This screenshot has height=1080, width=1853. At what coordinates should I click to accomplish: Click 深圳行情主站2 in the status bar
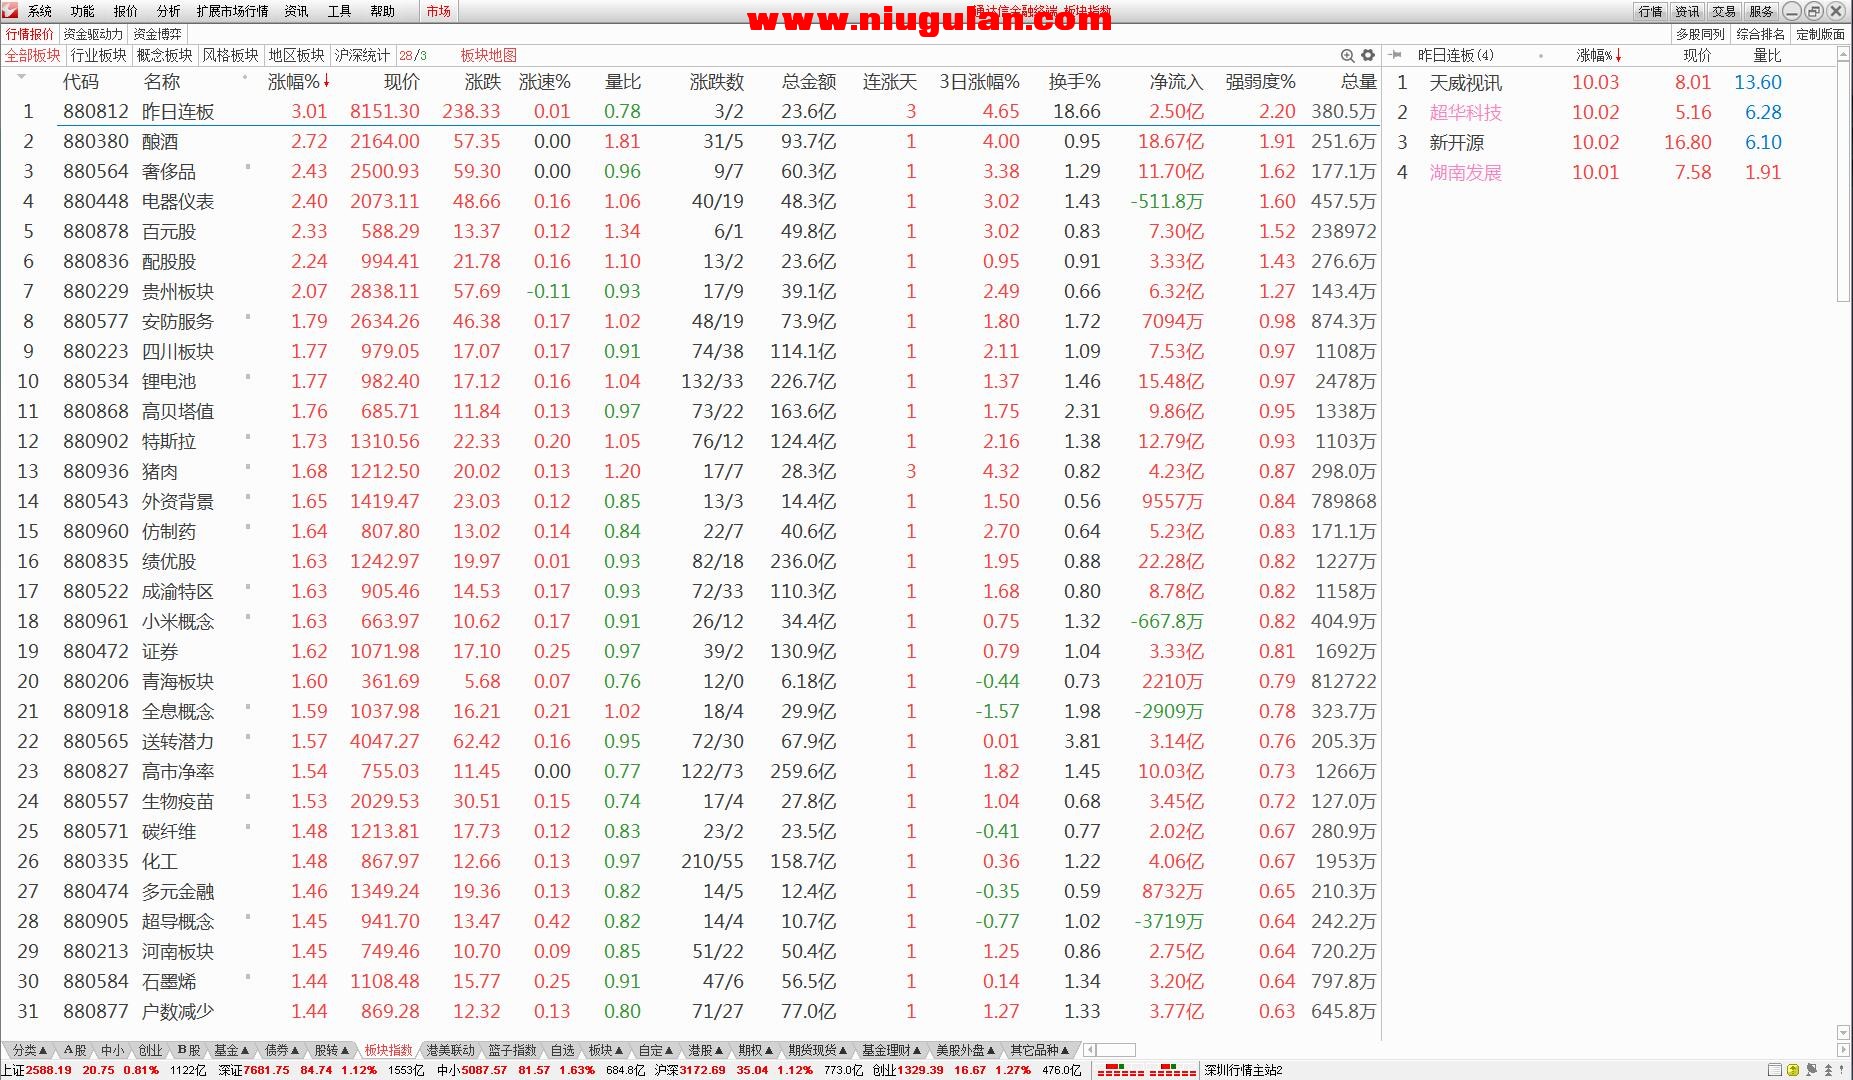(1244, 1070)
